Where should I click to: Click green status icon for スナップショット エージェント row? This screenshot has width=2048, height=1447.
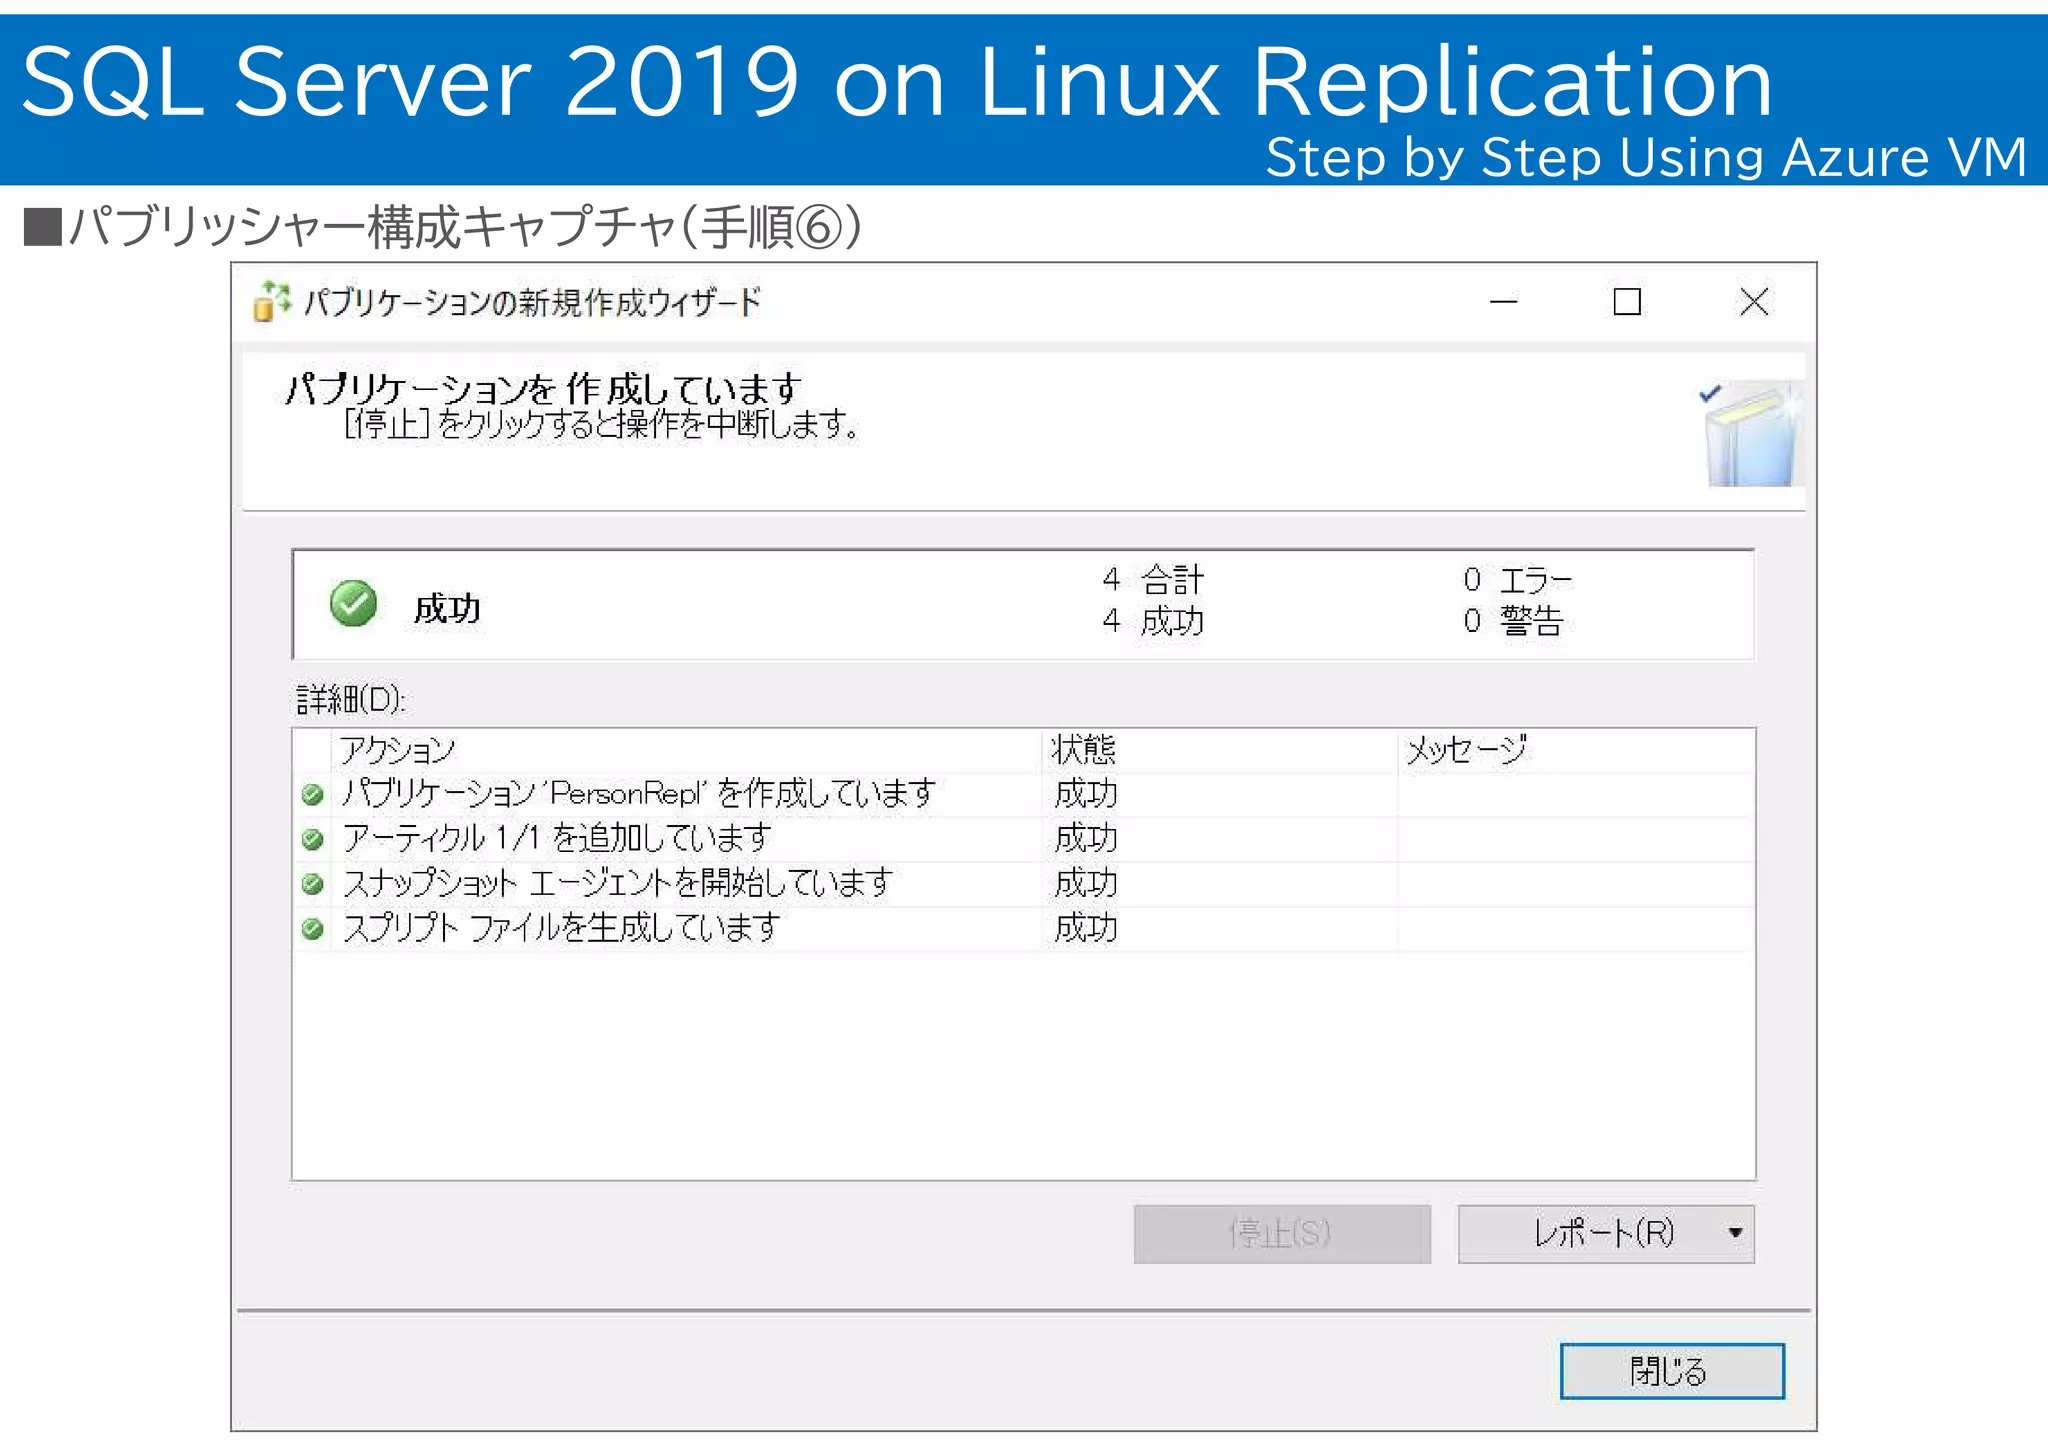pyautogui.click(x=312, y=884)
